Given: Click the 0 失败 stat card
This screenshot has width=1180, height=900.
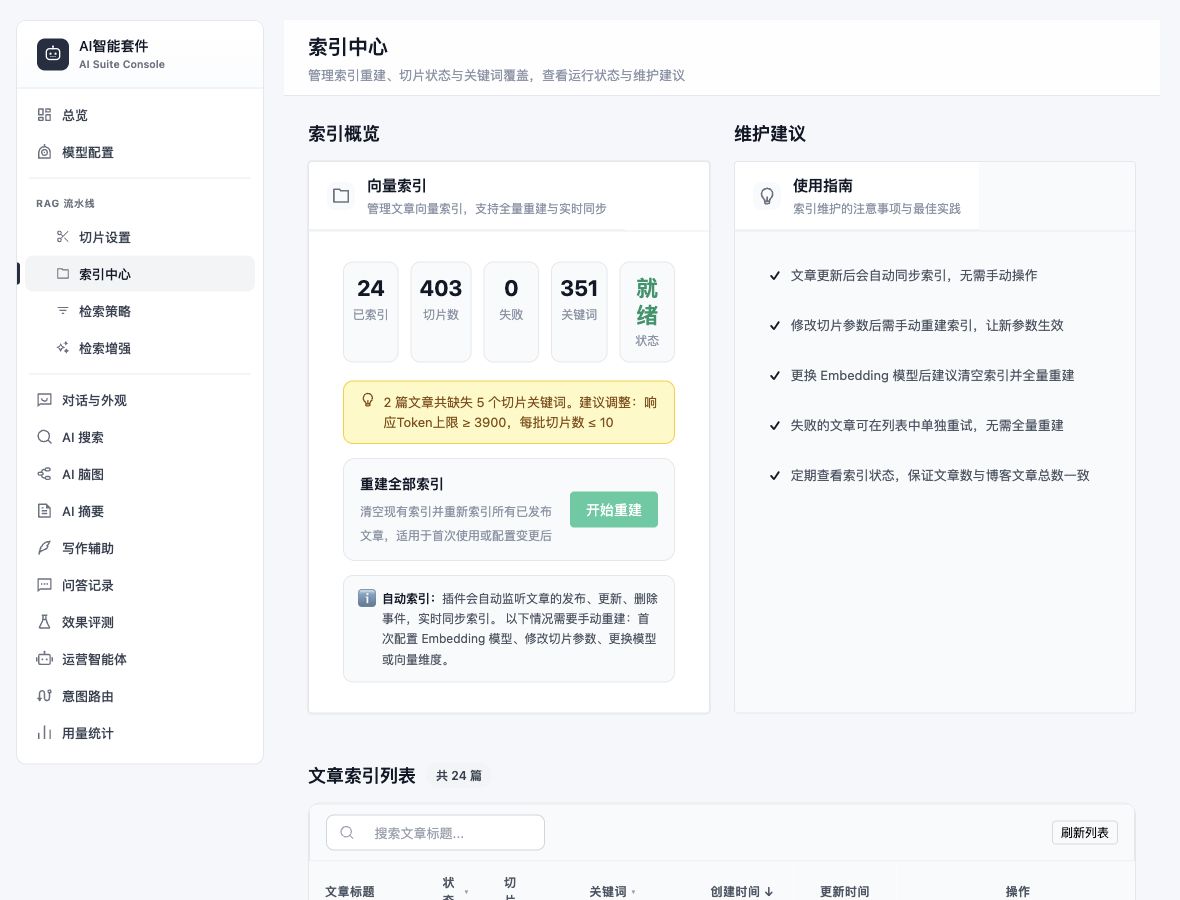Looking at the screenshot, I should coord(511,312).
